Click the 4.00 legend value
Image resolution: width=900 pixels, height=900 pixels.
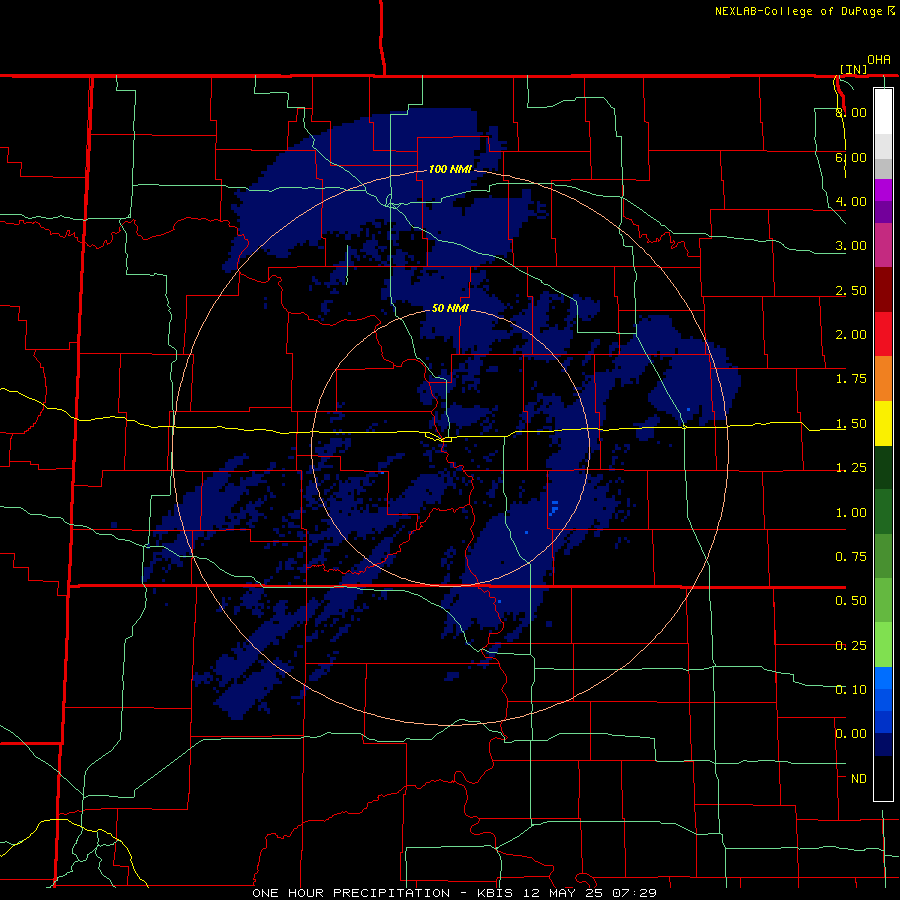(851, 201)
